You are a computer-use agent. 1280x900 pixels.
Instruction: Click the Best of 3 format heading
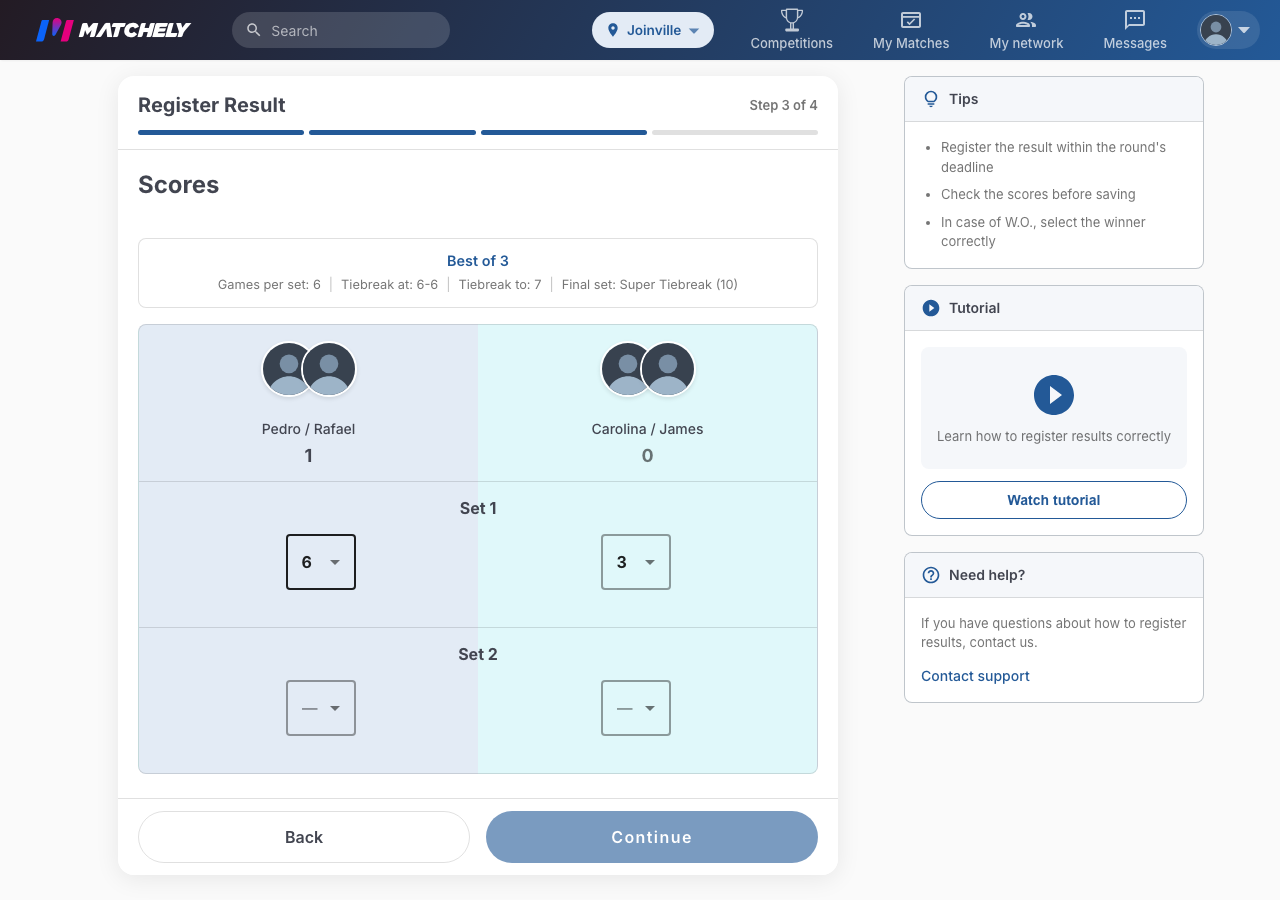(478, 261)
